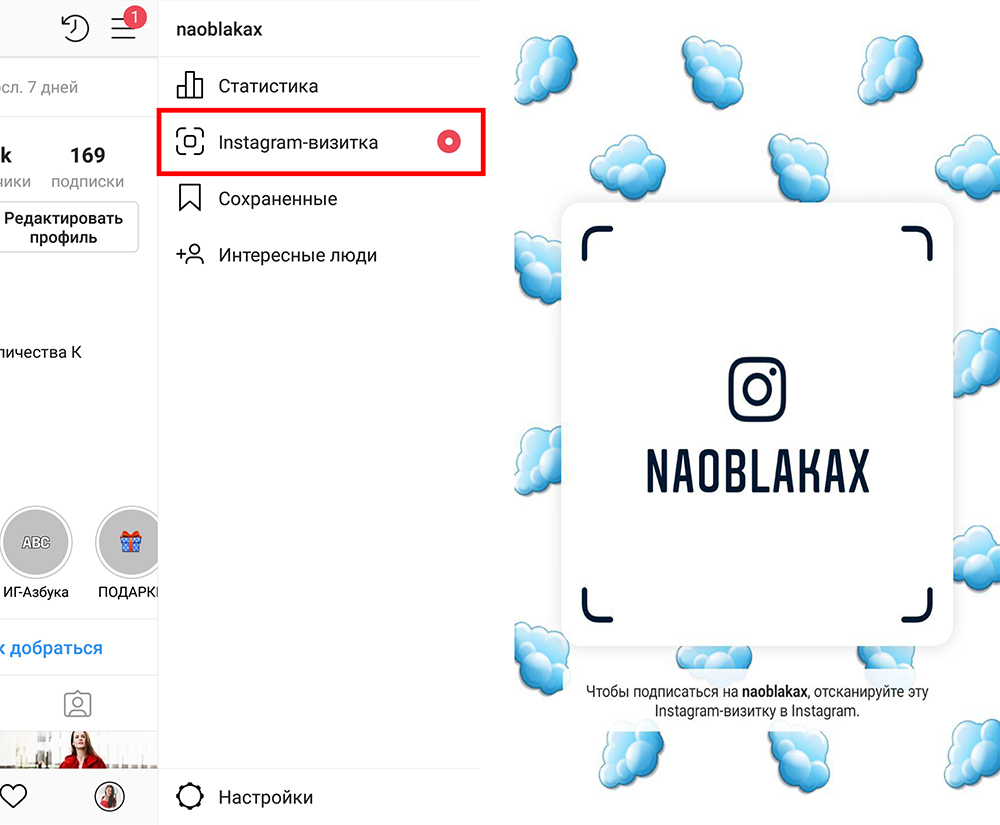Open the Настройки settings entry
The width and height of the screenshot is (1000, 825).
point(319,797)
